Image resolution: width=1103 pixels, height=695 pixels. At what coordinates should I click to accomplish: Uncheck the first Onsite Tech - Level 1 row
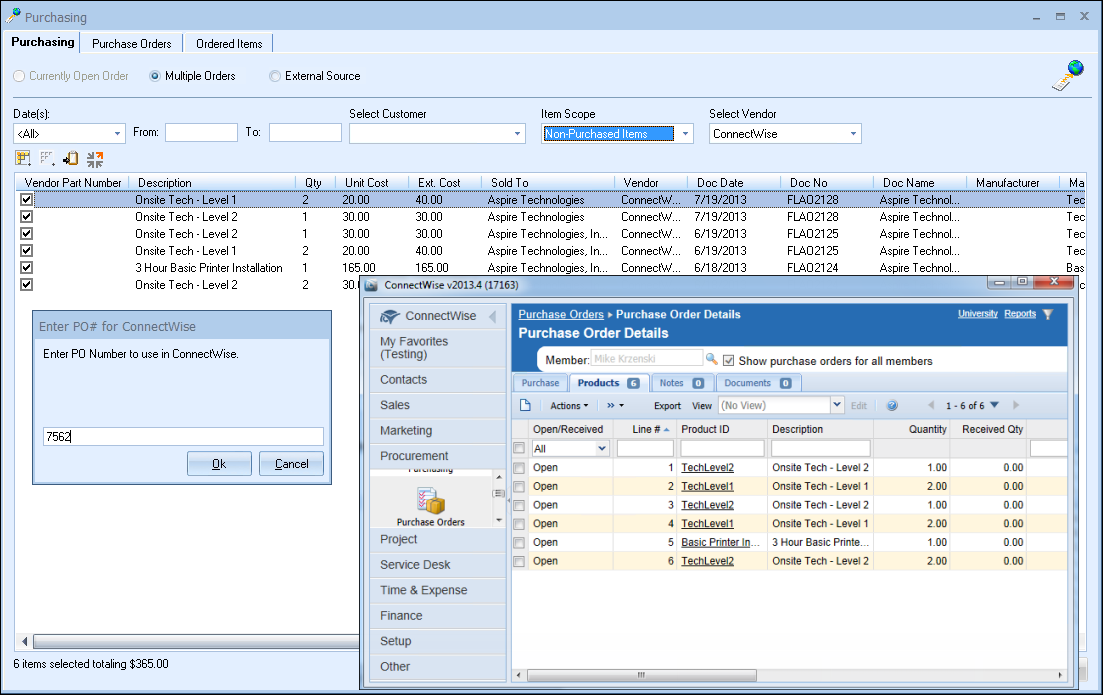26,200
